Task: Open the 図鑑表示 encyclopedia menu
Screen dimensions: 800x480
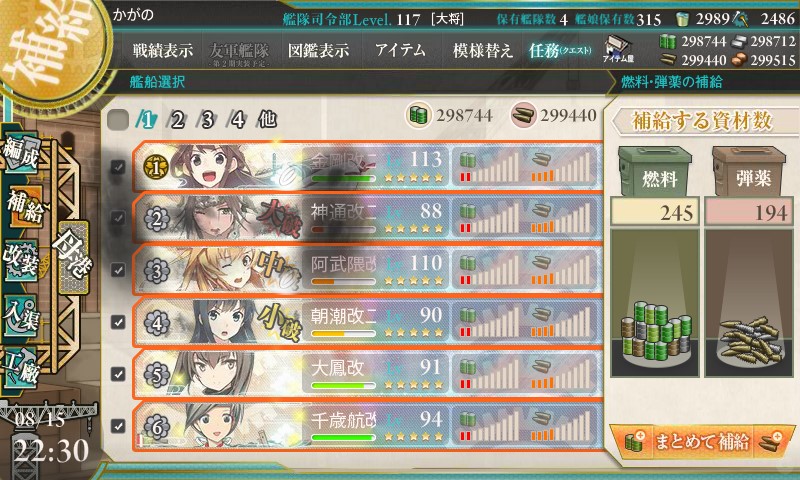Action: click(318, 50)
